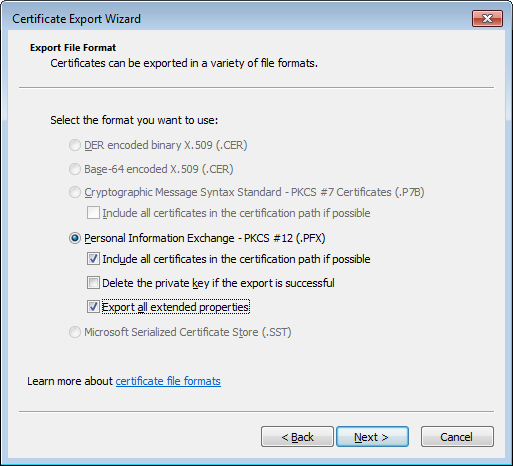
Task: Select DER encoded binary X.509 radio button
Action: point(75,145)
